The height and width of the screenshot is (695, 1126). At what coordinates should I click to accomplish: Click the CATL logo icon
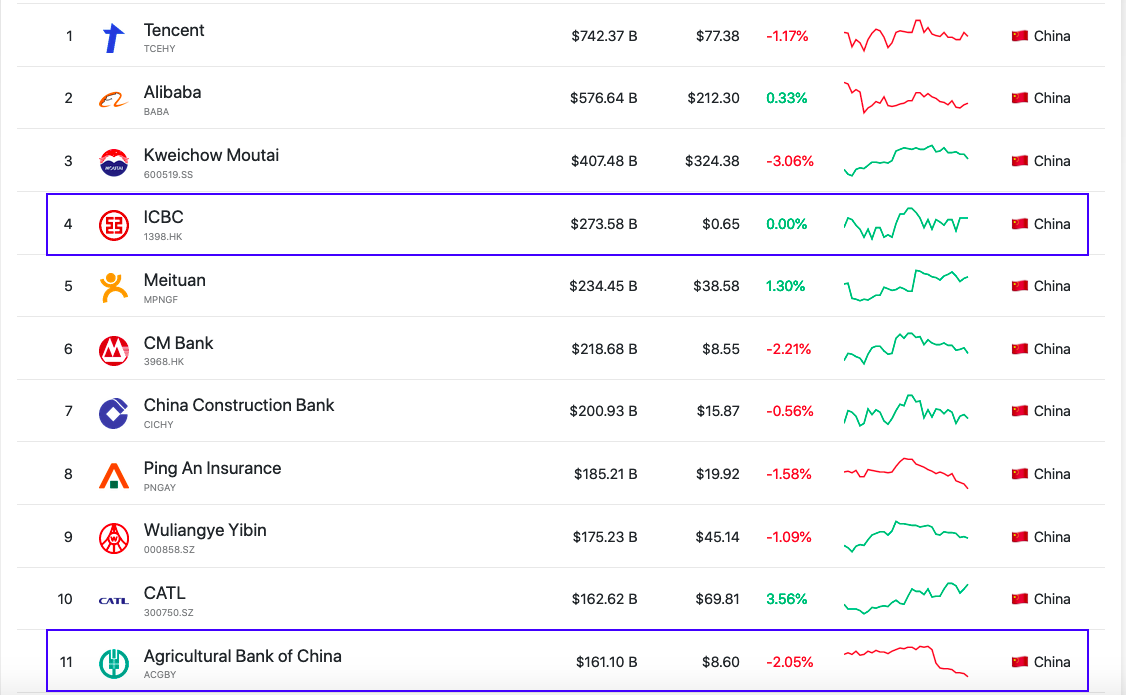coord(114,600)
